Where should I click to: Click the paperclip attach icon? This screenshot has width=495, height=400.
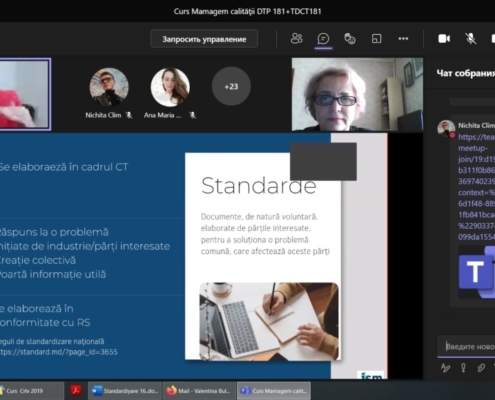[481, 368]
